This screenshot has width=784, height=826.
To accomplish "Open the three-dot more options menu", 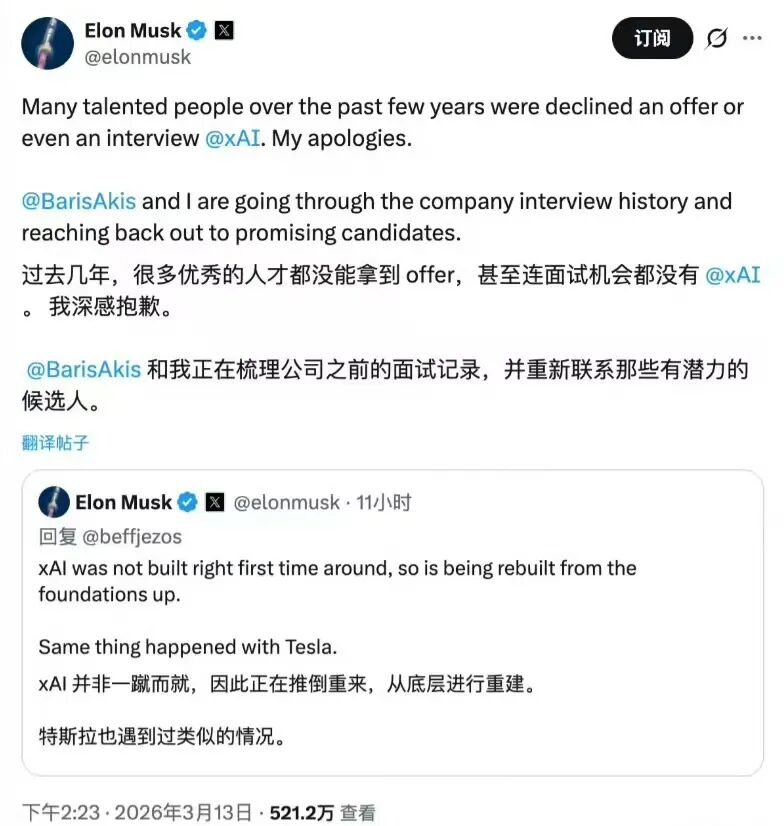I will pyautogui.click(x=751, y=38).
